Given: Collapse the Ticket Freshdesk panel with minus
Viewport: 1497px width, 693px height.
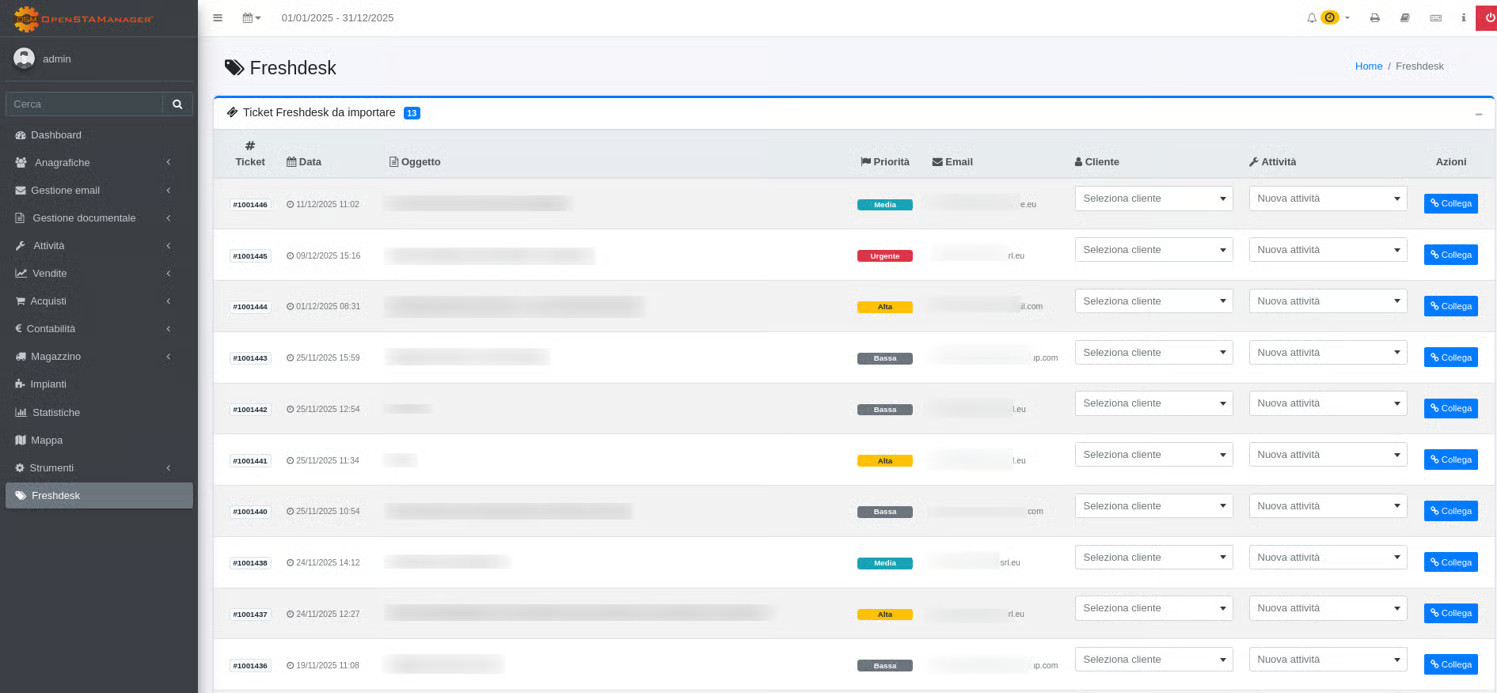Looking at the screenshot, I should click(1478, 114).
